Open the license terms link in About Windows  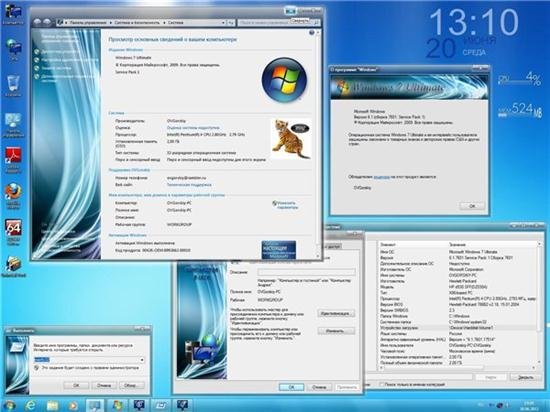[382, 177]
